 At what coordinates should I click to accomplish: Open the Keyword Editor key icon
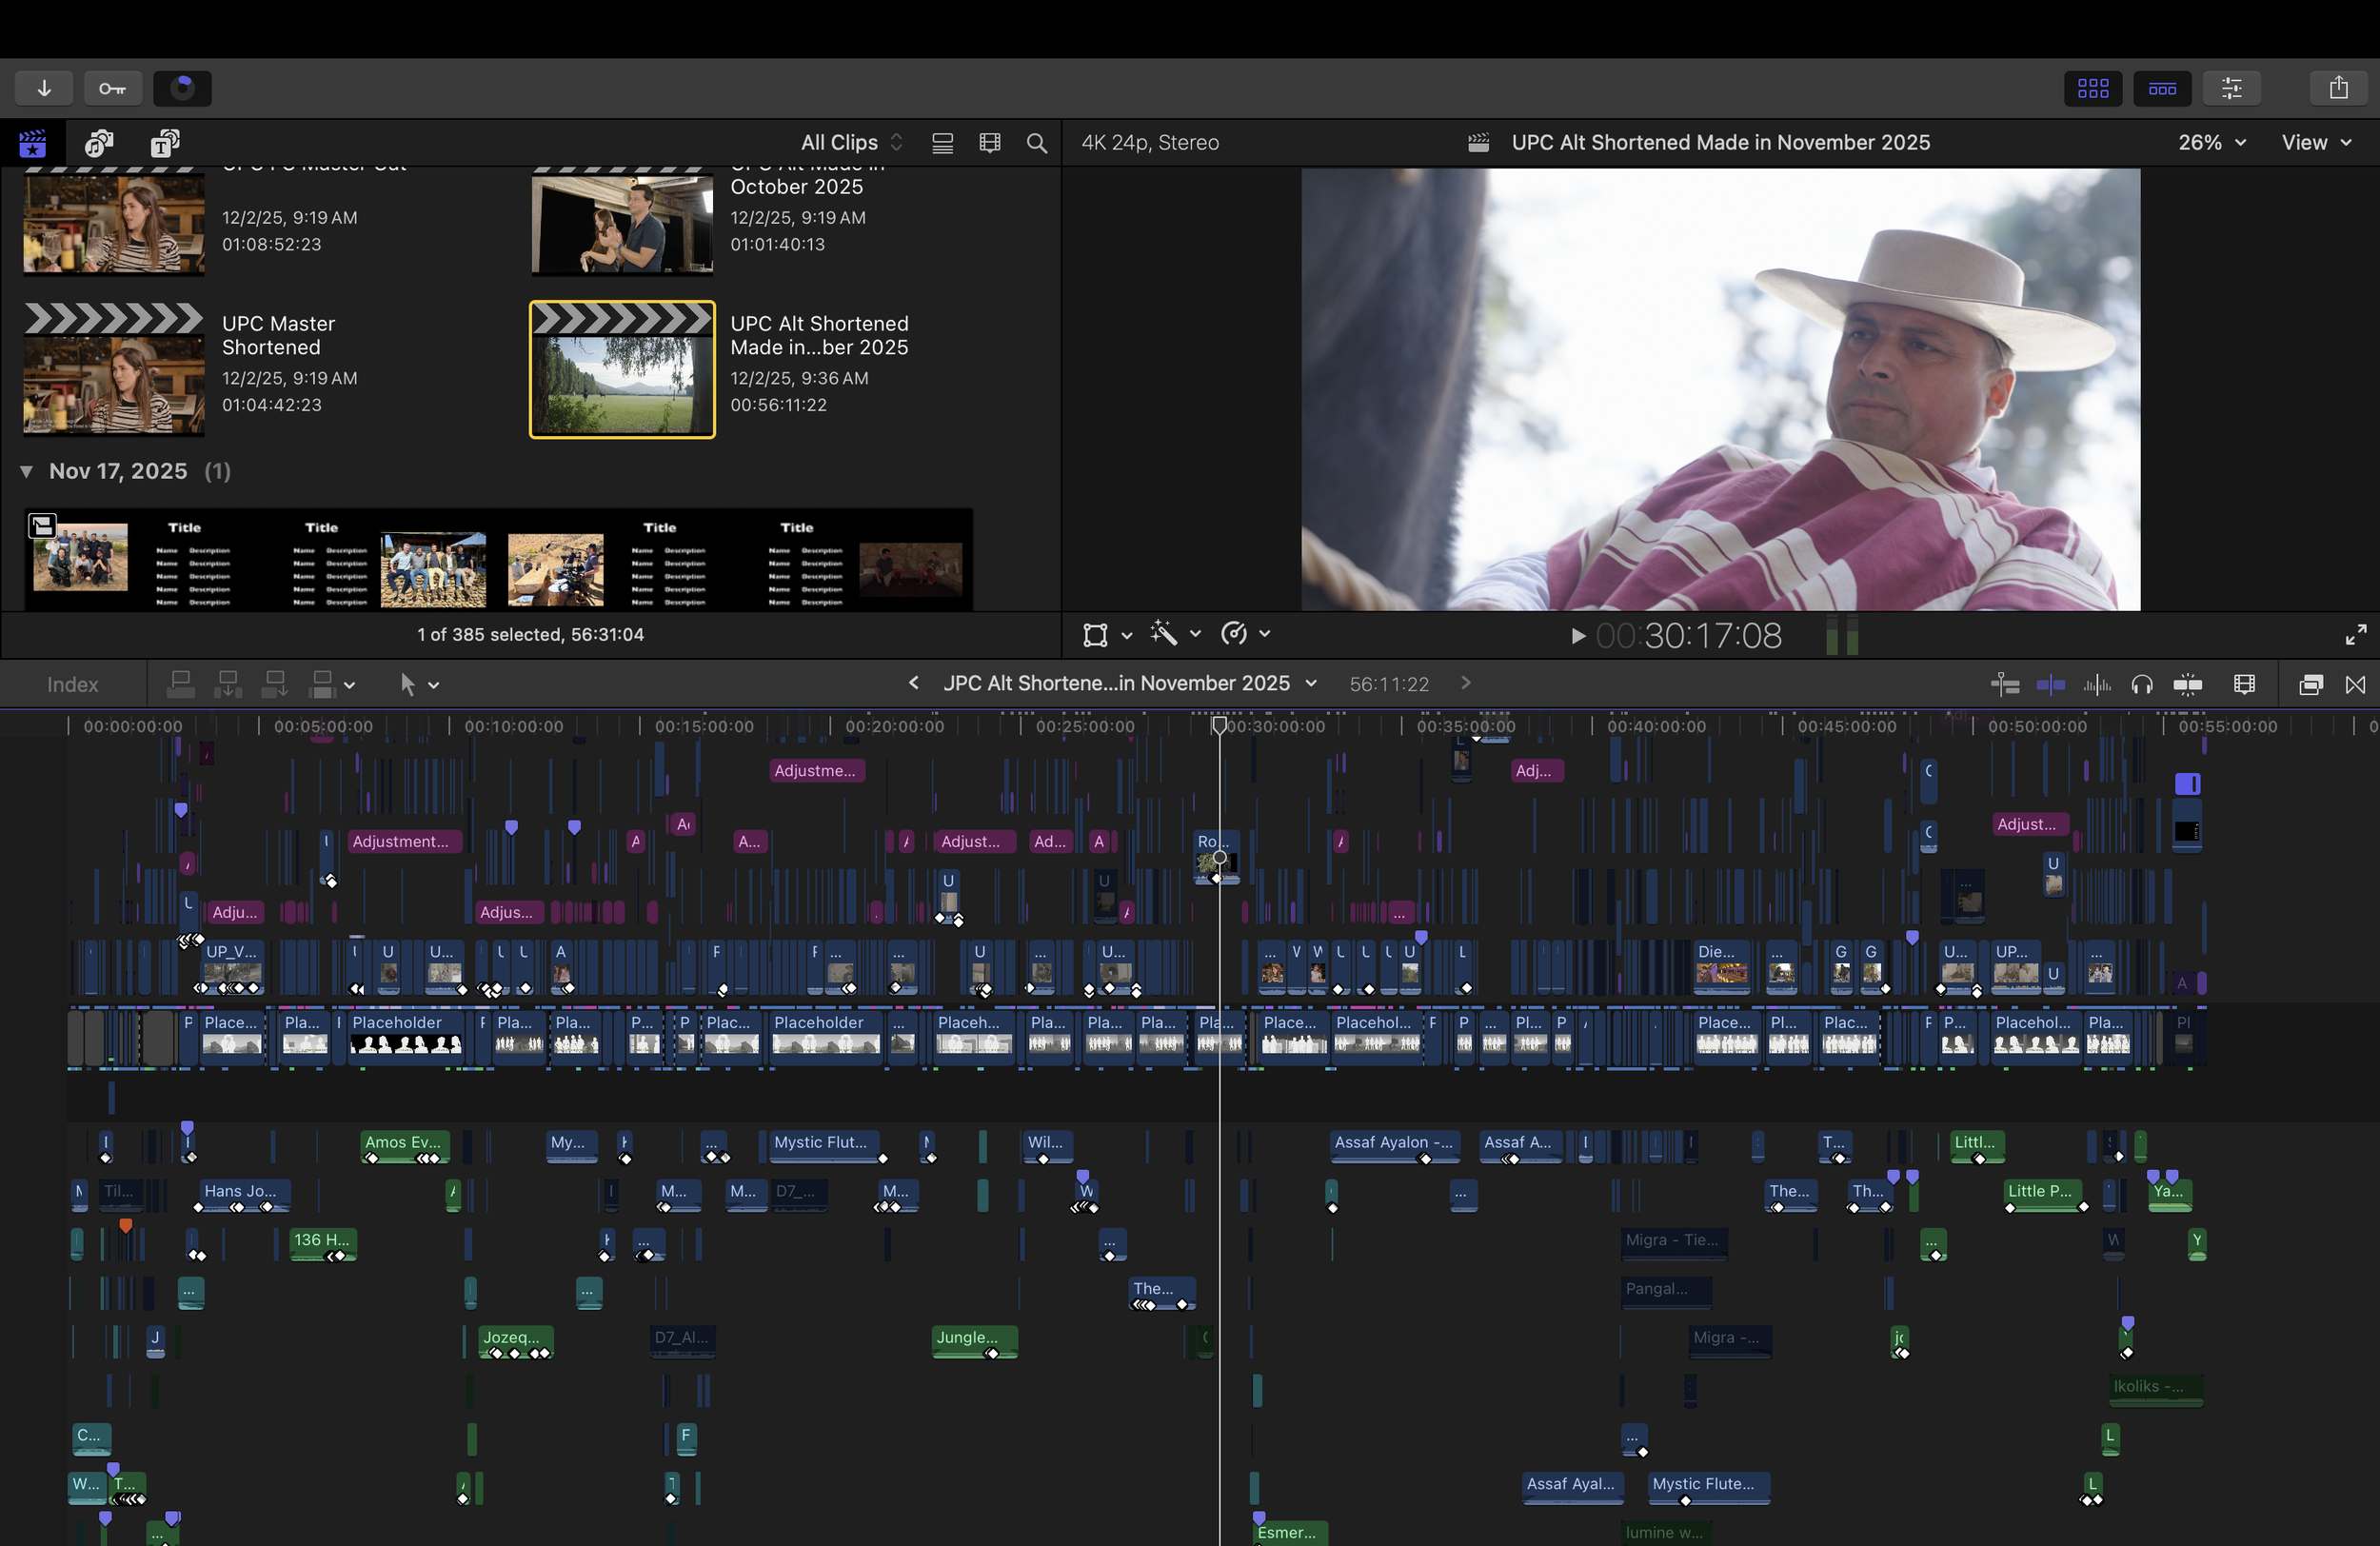112,88
